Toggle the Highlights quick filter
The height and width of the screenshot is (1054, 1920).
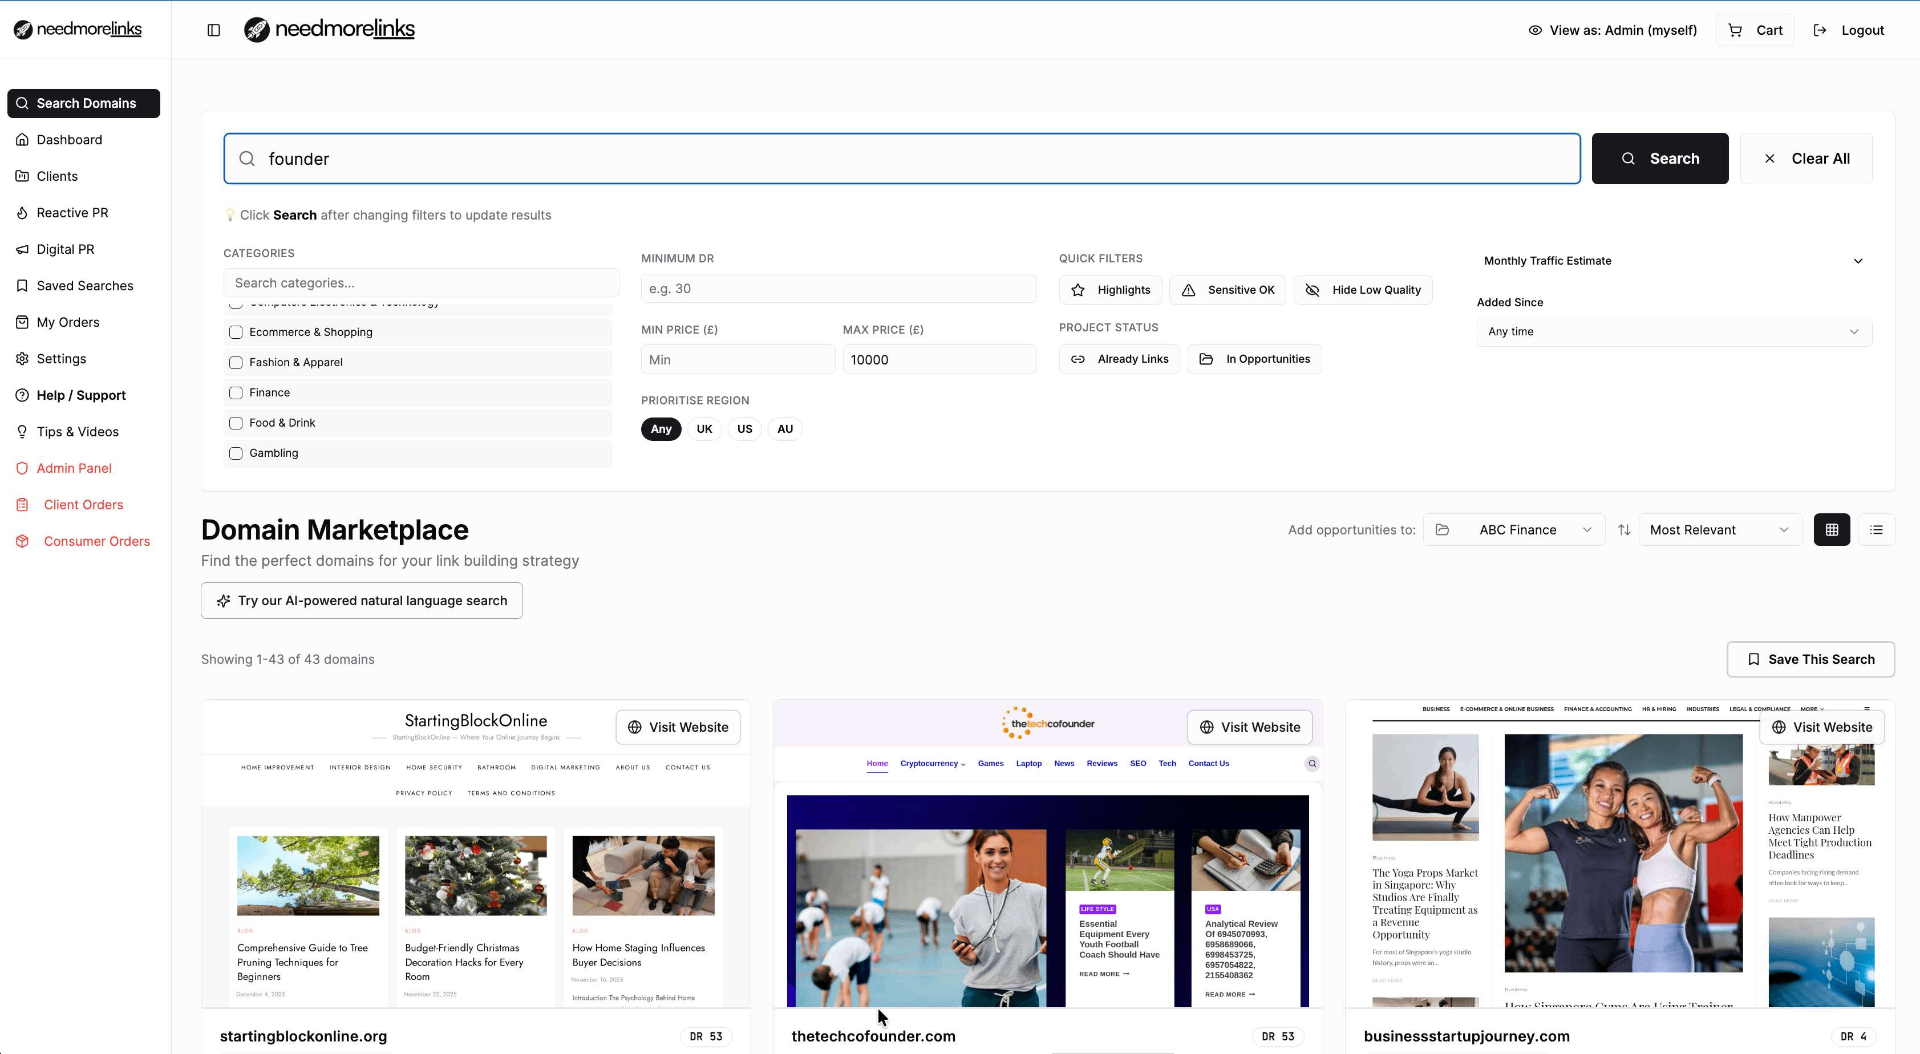pos(1110,290)
